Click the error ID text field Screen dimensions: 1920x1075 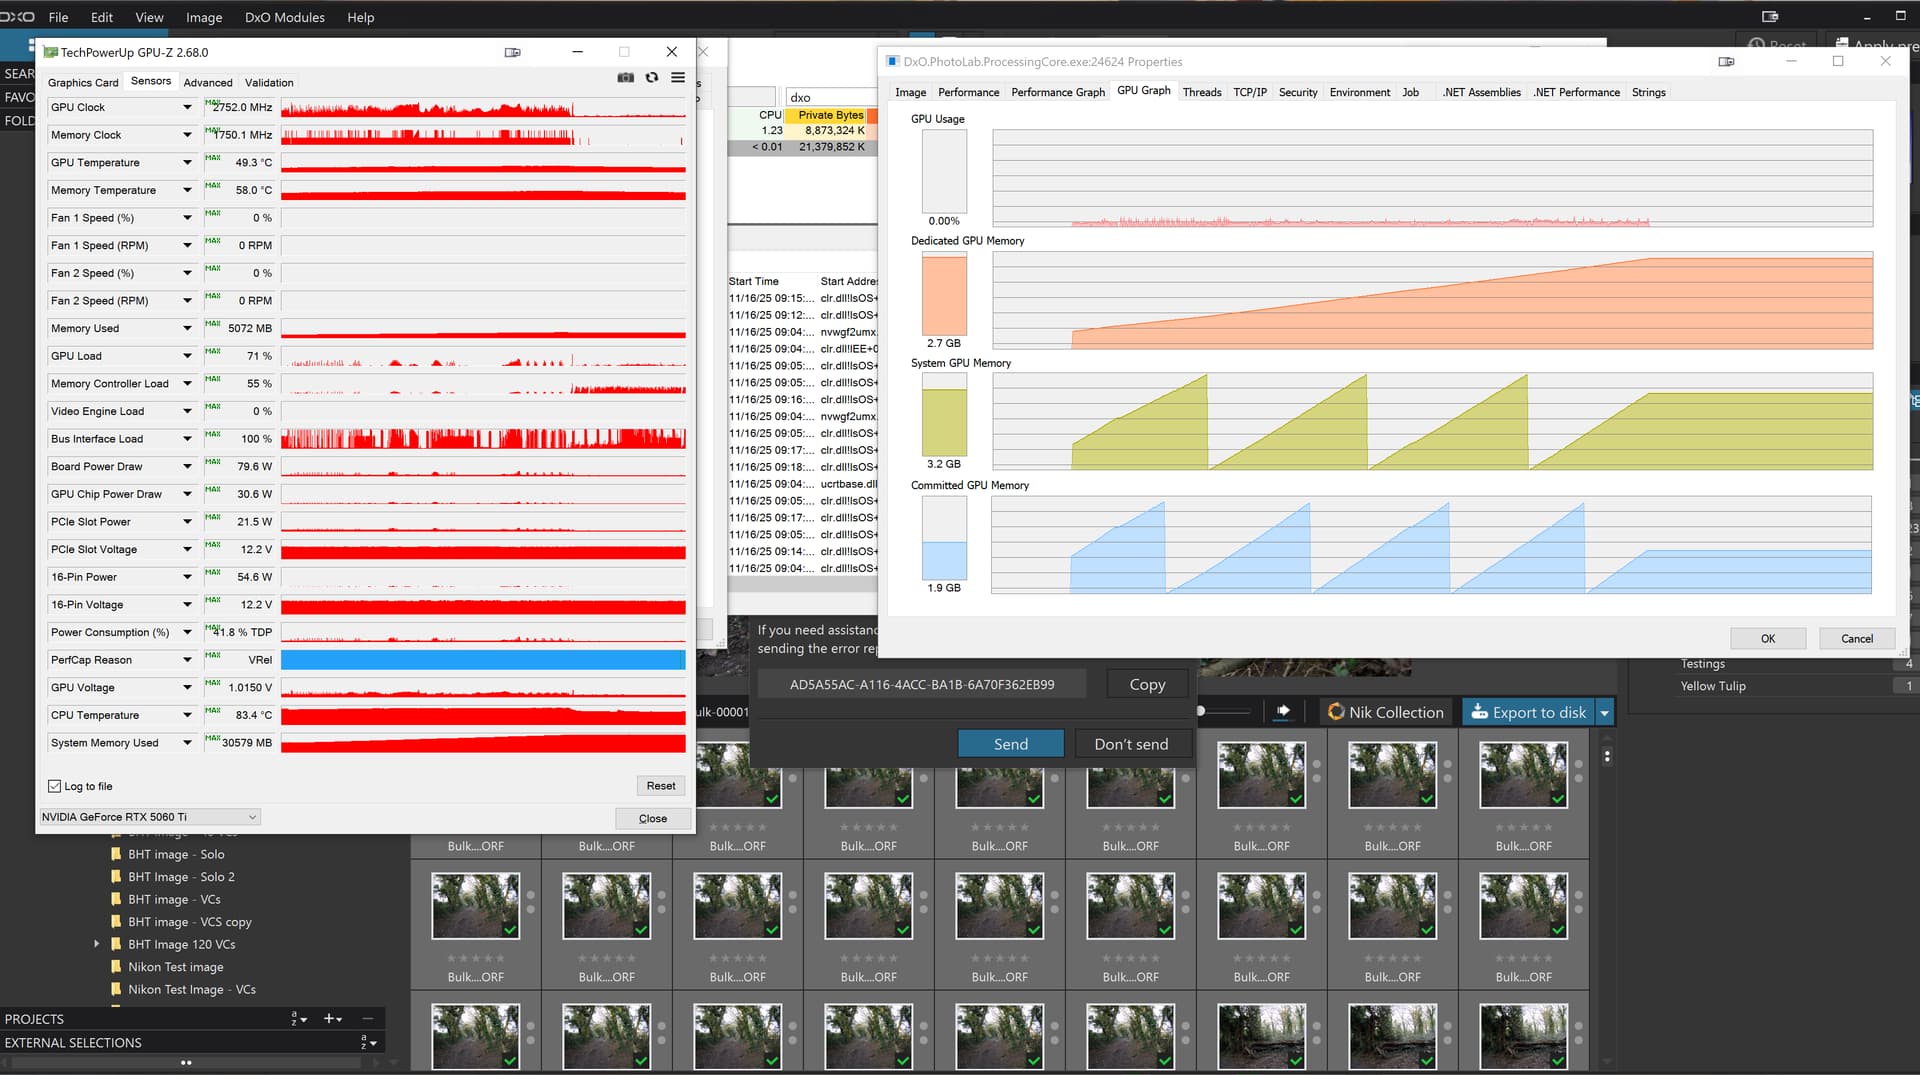[921, 685]
